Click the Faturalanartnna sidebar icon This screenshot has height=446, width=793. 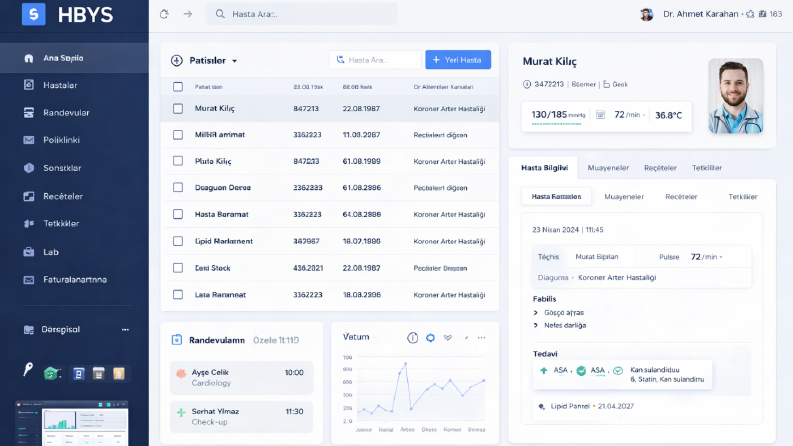click(x=29, y=280)
